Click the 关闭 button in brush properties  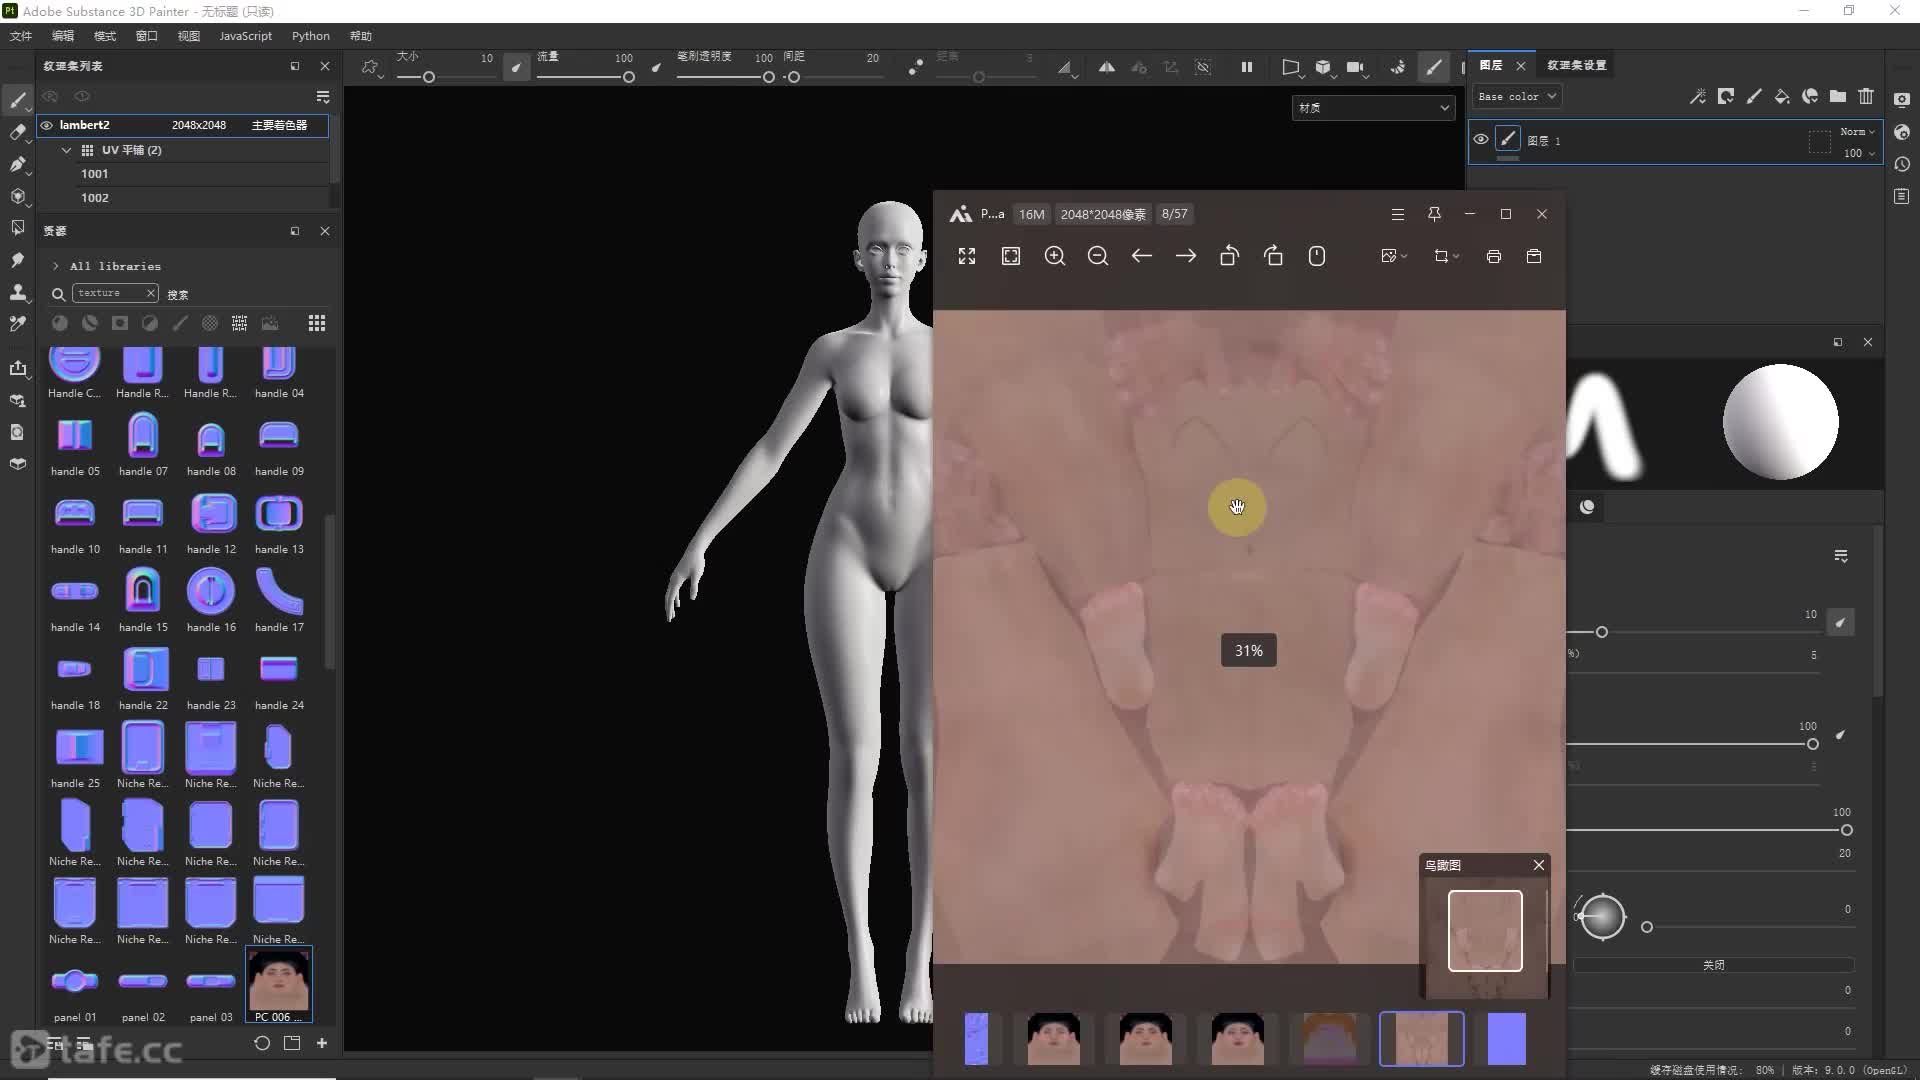click(1713, 965)
